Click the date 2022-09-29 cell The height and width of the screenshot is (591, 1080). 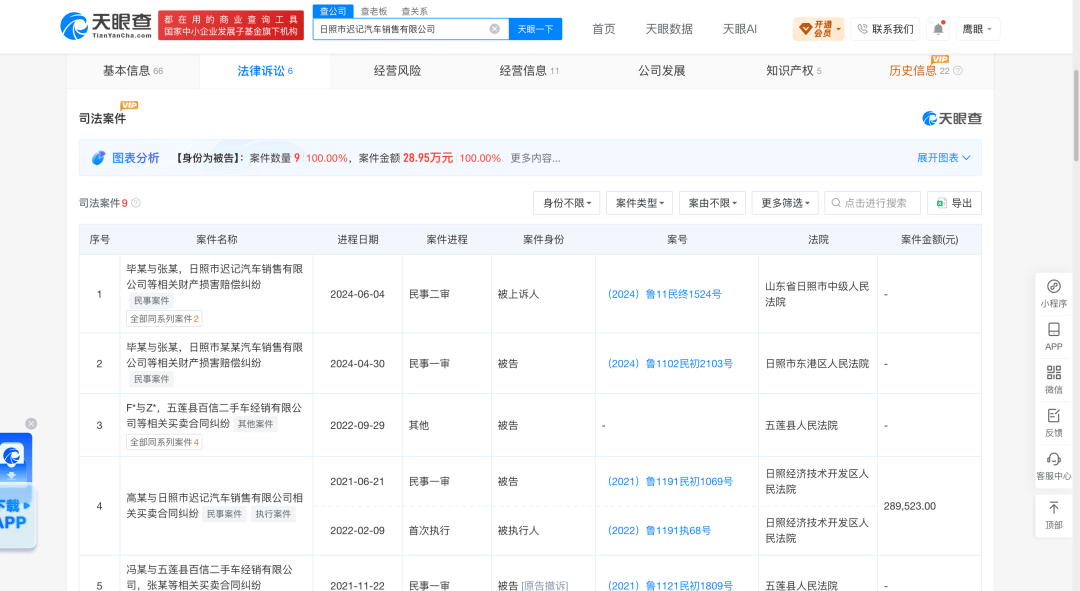point(357,426)
